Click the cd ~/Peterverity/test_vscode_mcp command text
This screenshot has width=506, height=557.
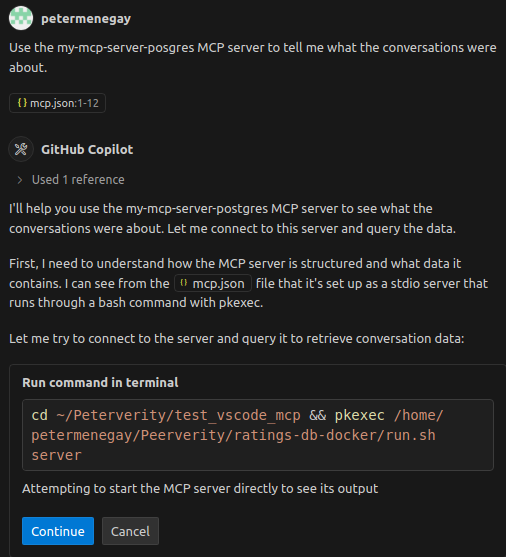[166, 415]
